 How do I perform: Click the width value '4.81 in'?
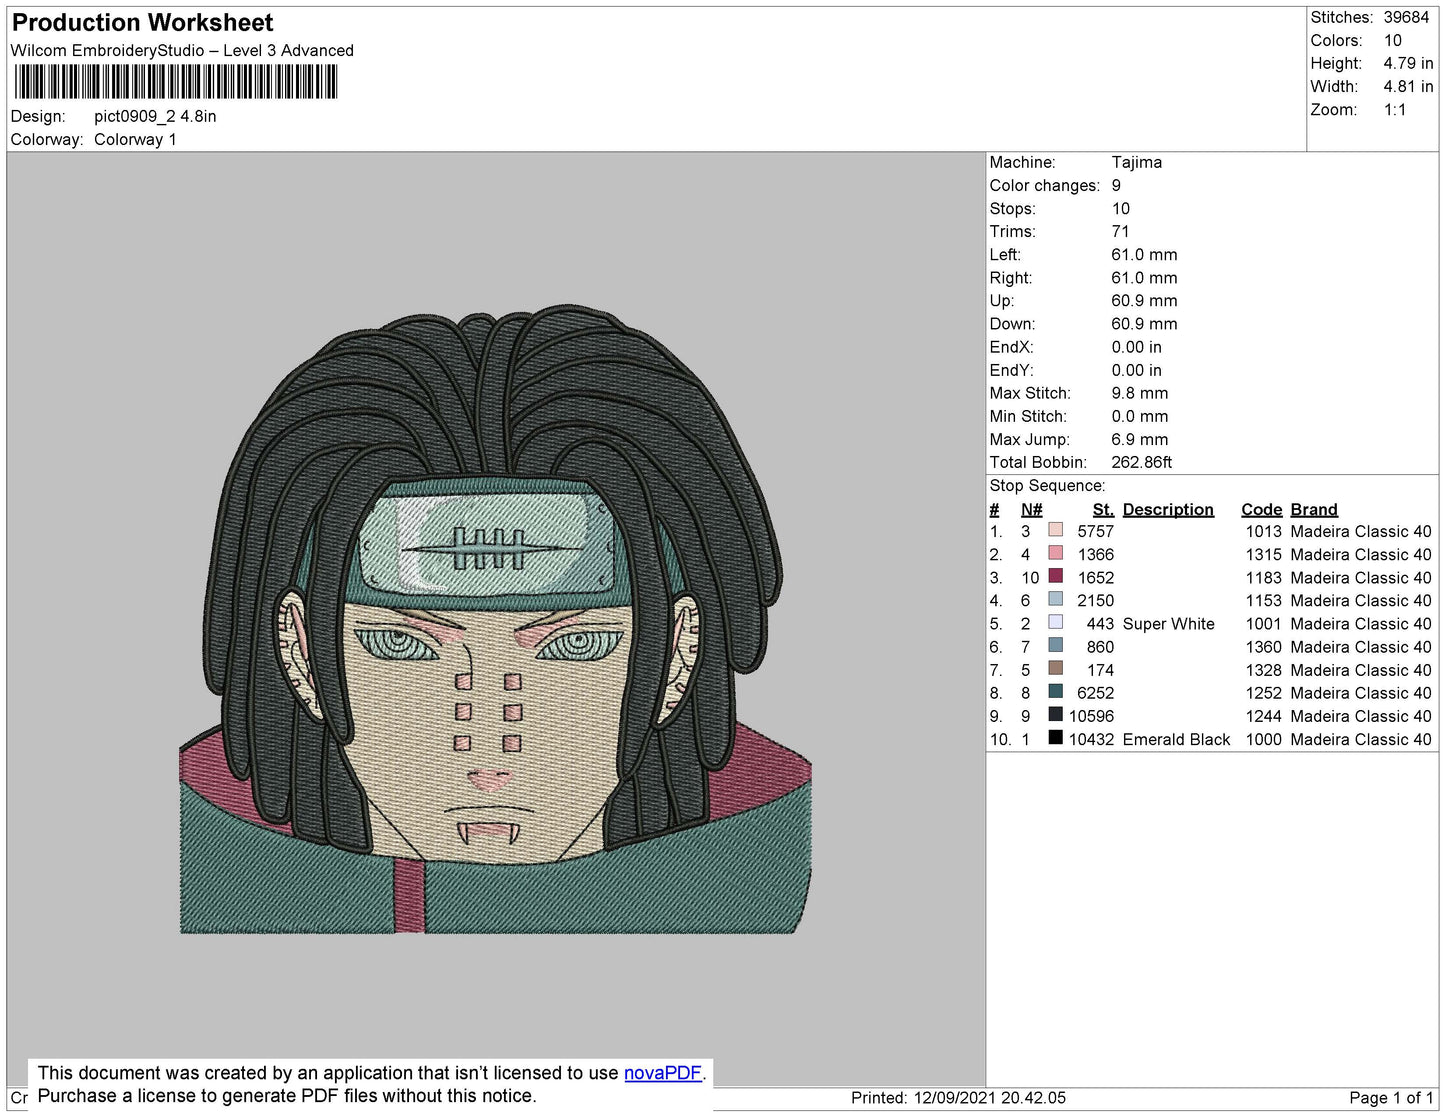(x=1408, y=87)
